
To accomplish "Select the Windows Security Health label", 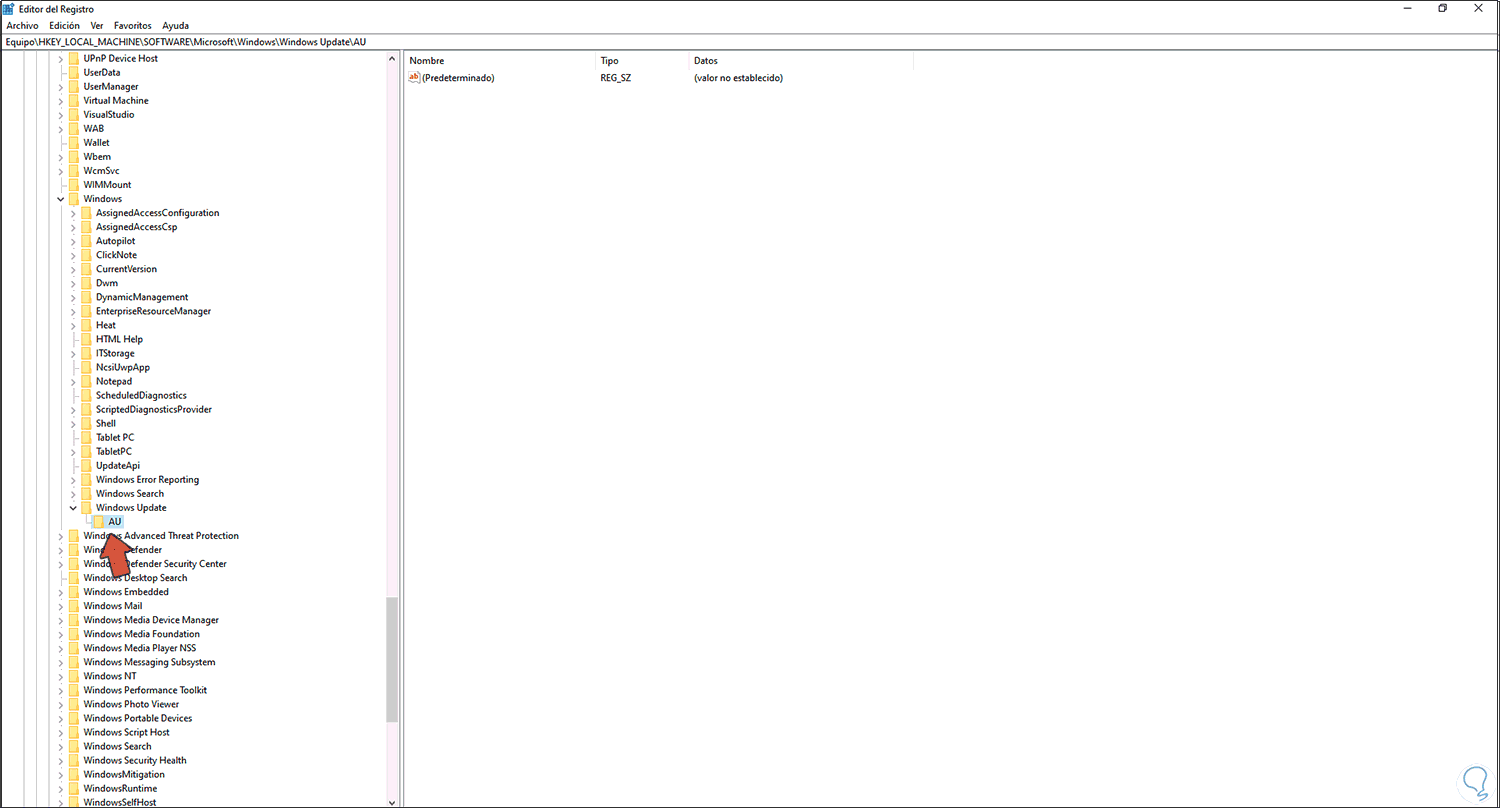I will (x=135, y=759).
